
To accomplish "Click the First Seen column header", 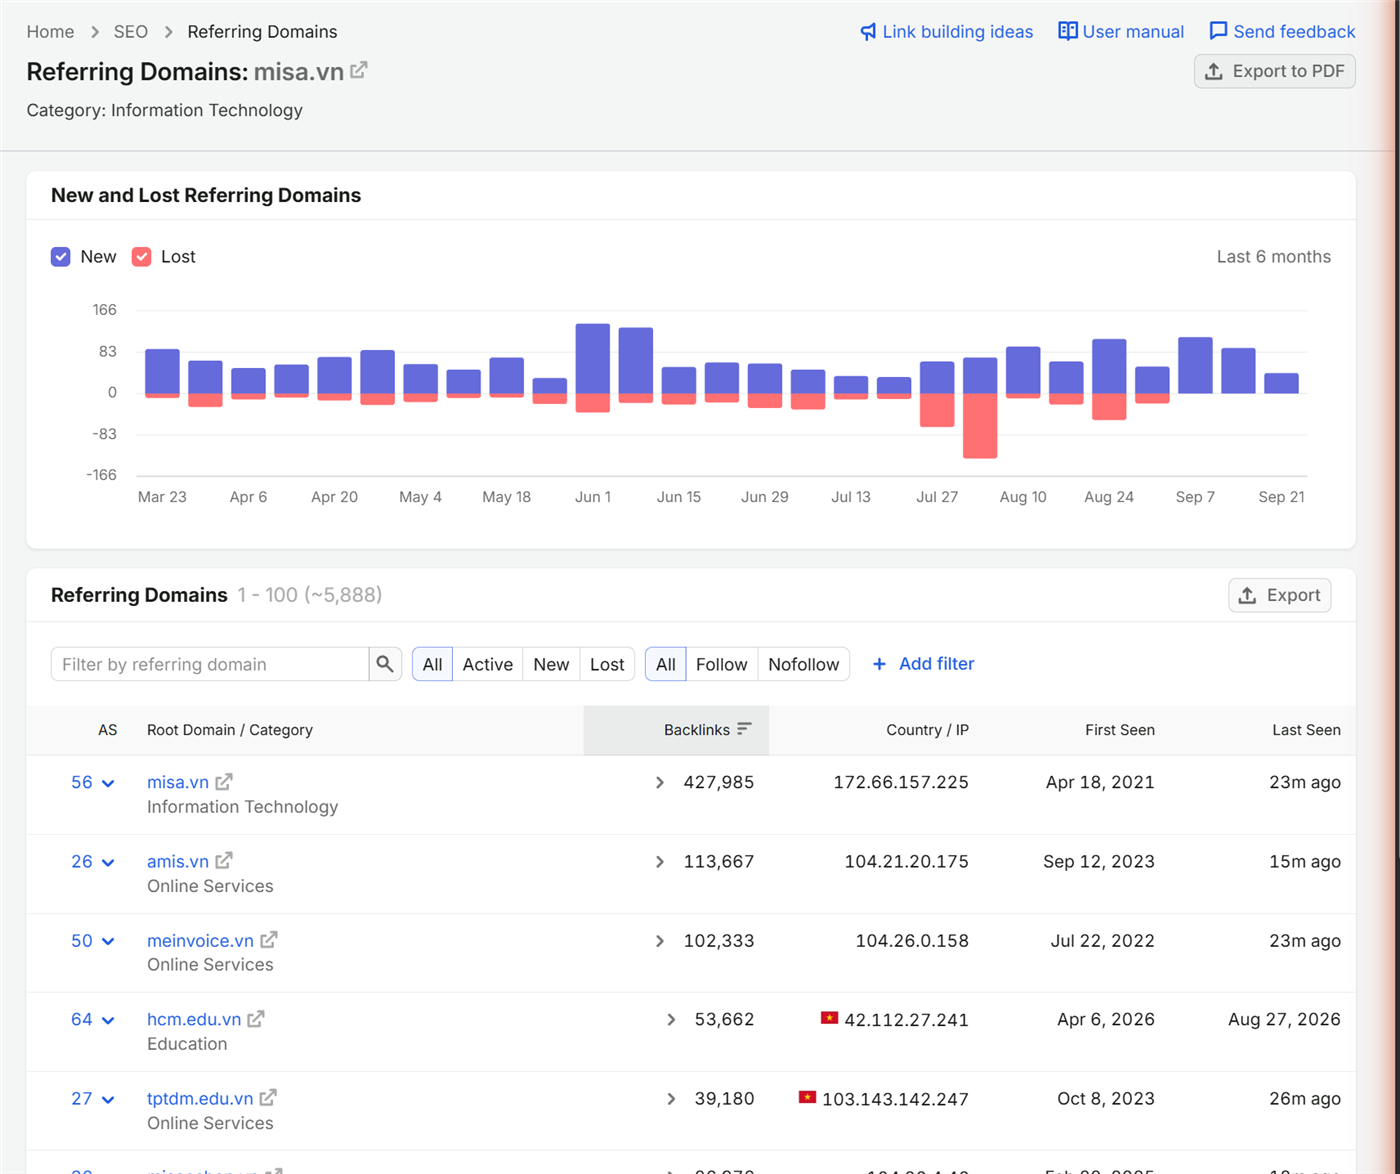I will (x=1120, y=730).
